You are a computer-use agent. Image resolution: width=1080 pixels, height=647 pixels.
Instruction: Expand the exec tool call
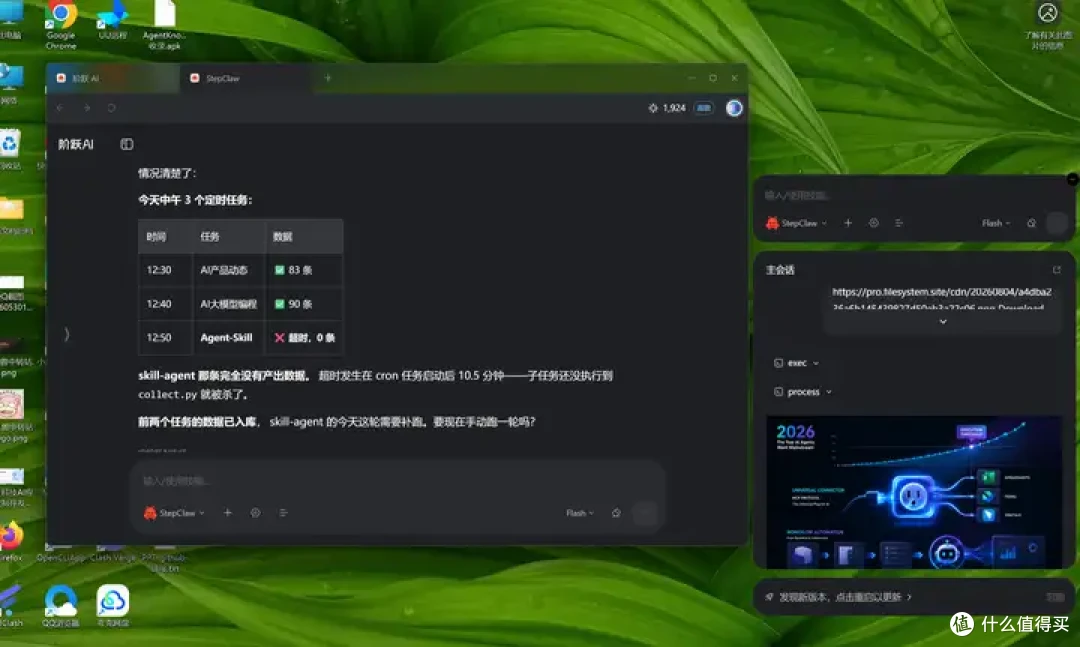click(x=797, y=363)
